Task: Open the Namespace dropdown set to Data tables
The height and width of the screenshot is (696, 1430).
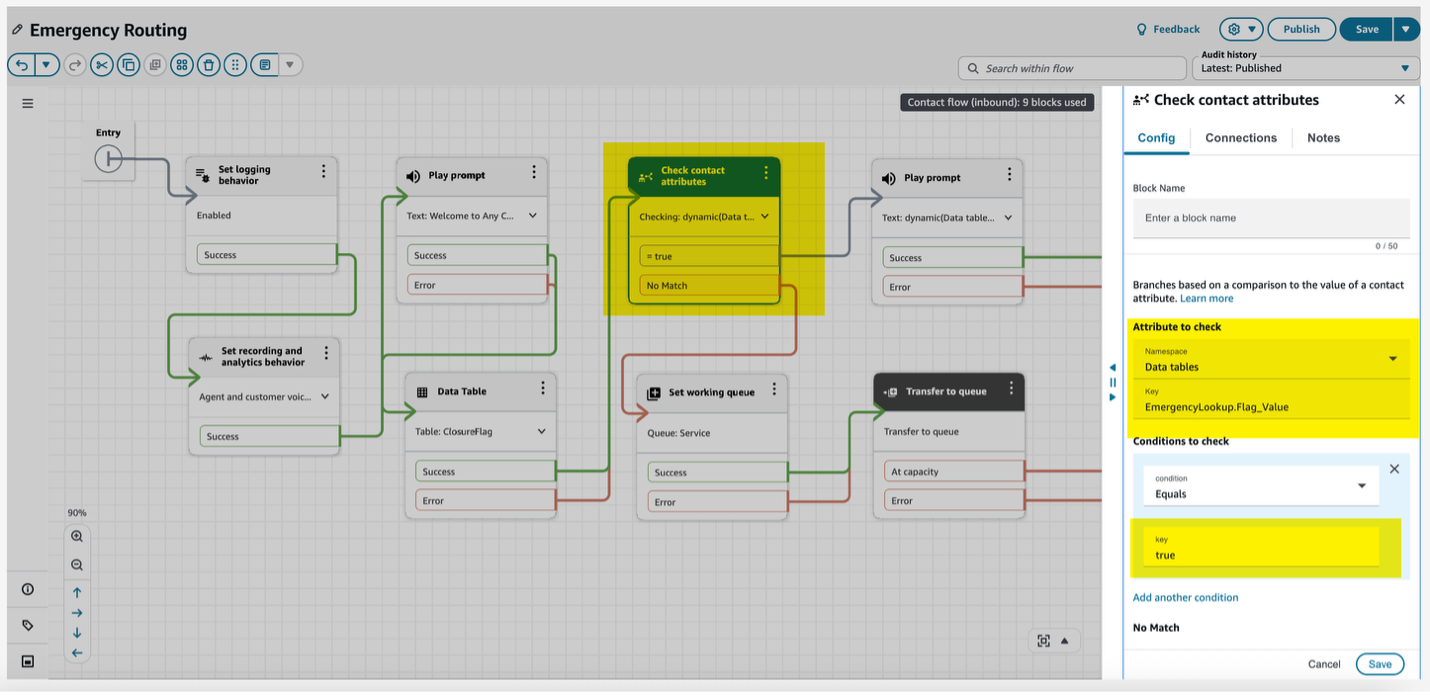Action: [x=1270, y=360]
